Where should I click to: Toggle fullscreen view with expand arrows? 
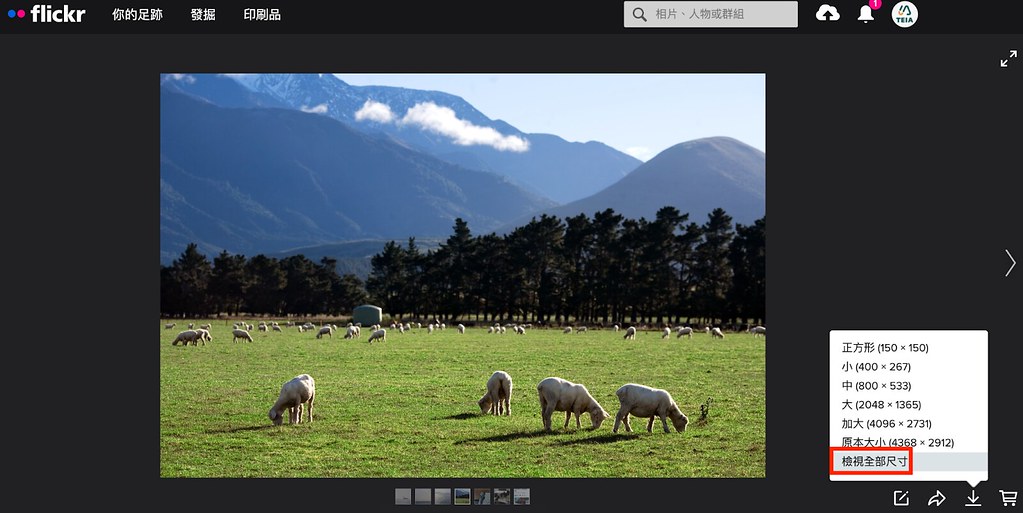(x=1008, y=59)
